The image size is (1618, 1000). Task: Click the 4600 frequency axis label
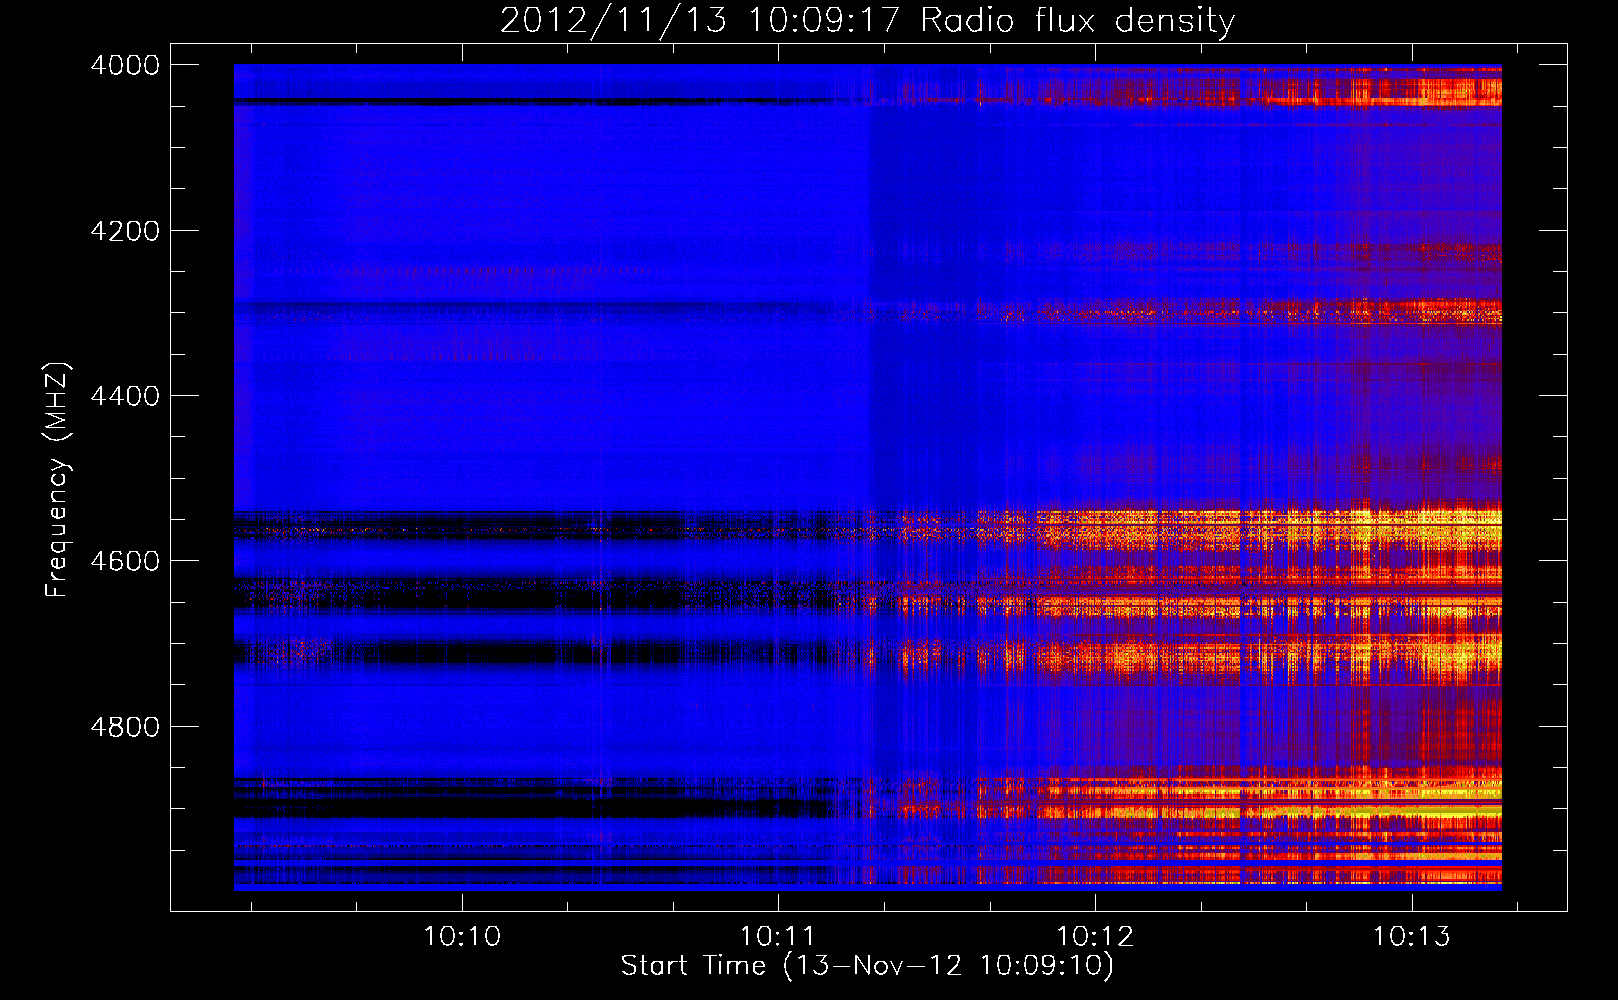point(125,561)
